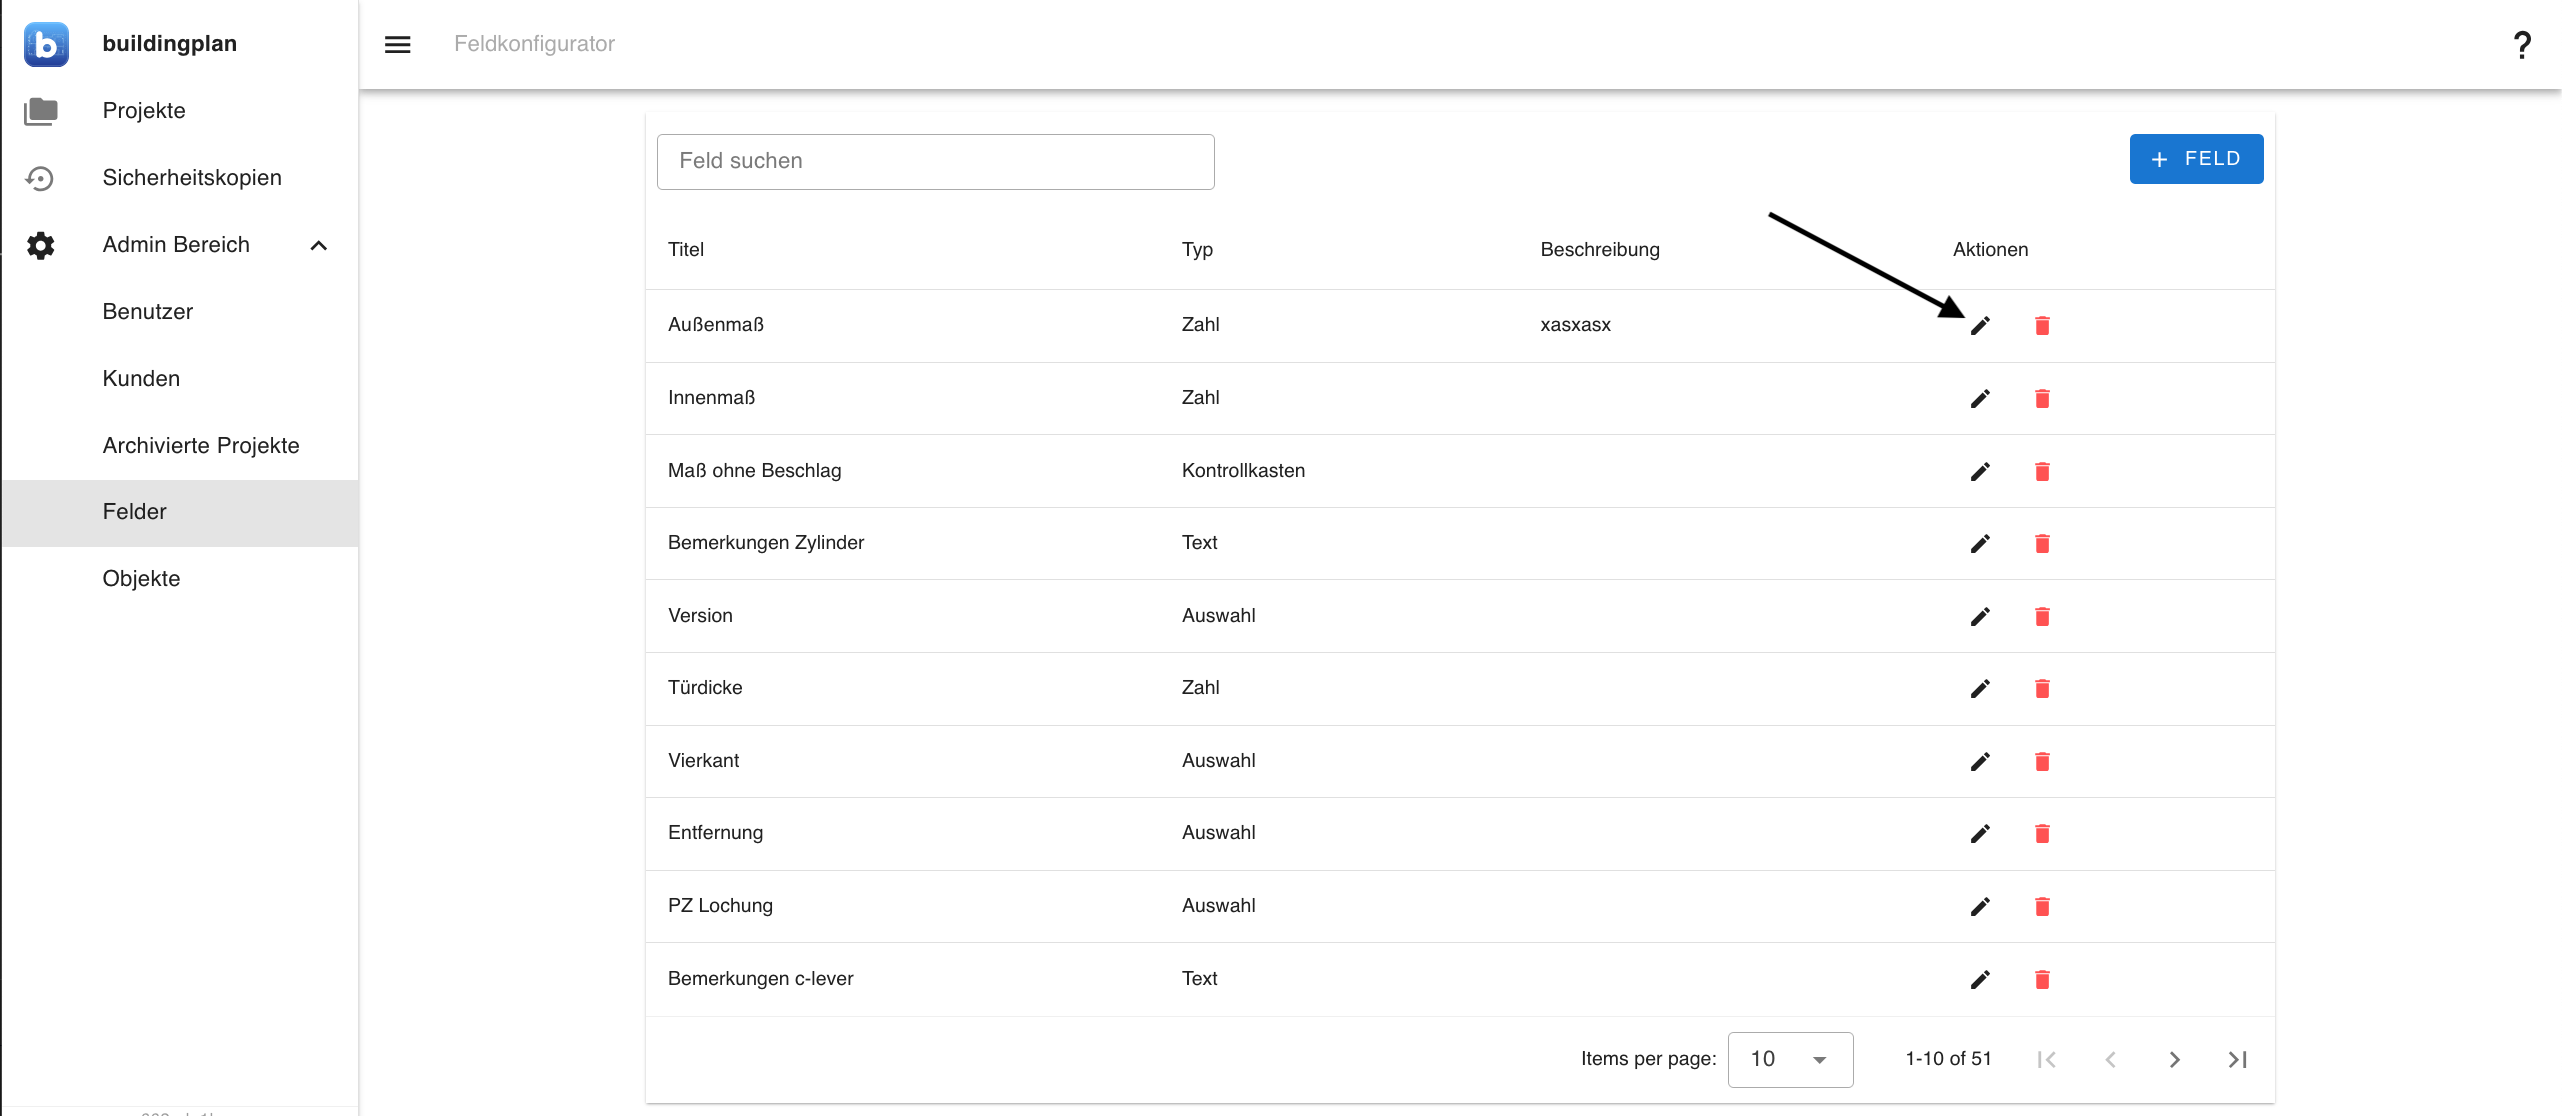Edit the Vierkant field with the pencil icon
The height and width of the screenshot is (1116, 2562).
pyautogui.click(x=1980, y=761)
